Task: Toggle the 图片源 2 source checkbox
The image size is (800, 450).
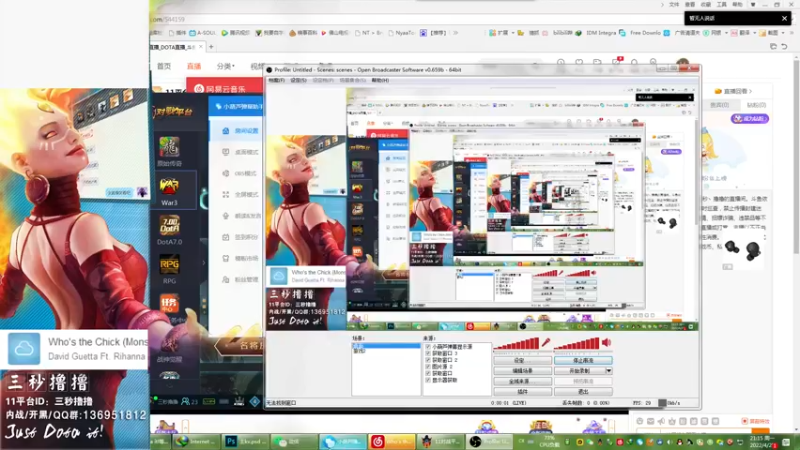Action: (x=428, y=367)
